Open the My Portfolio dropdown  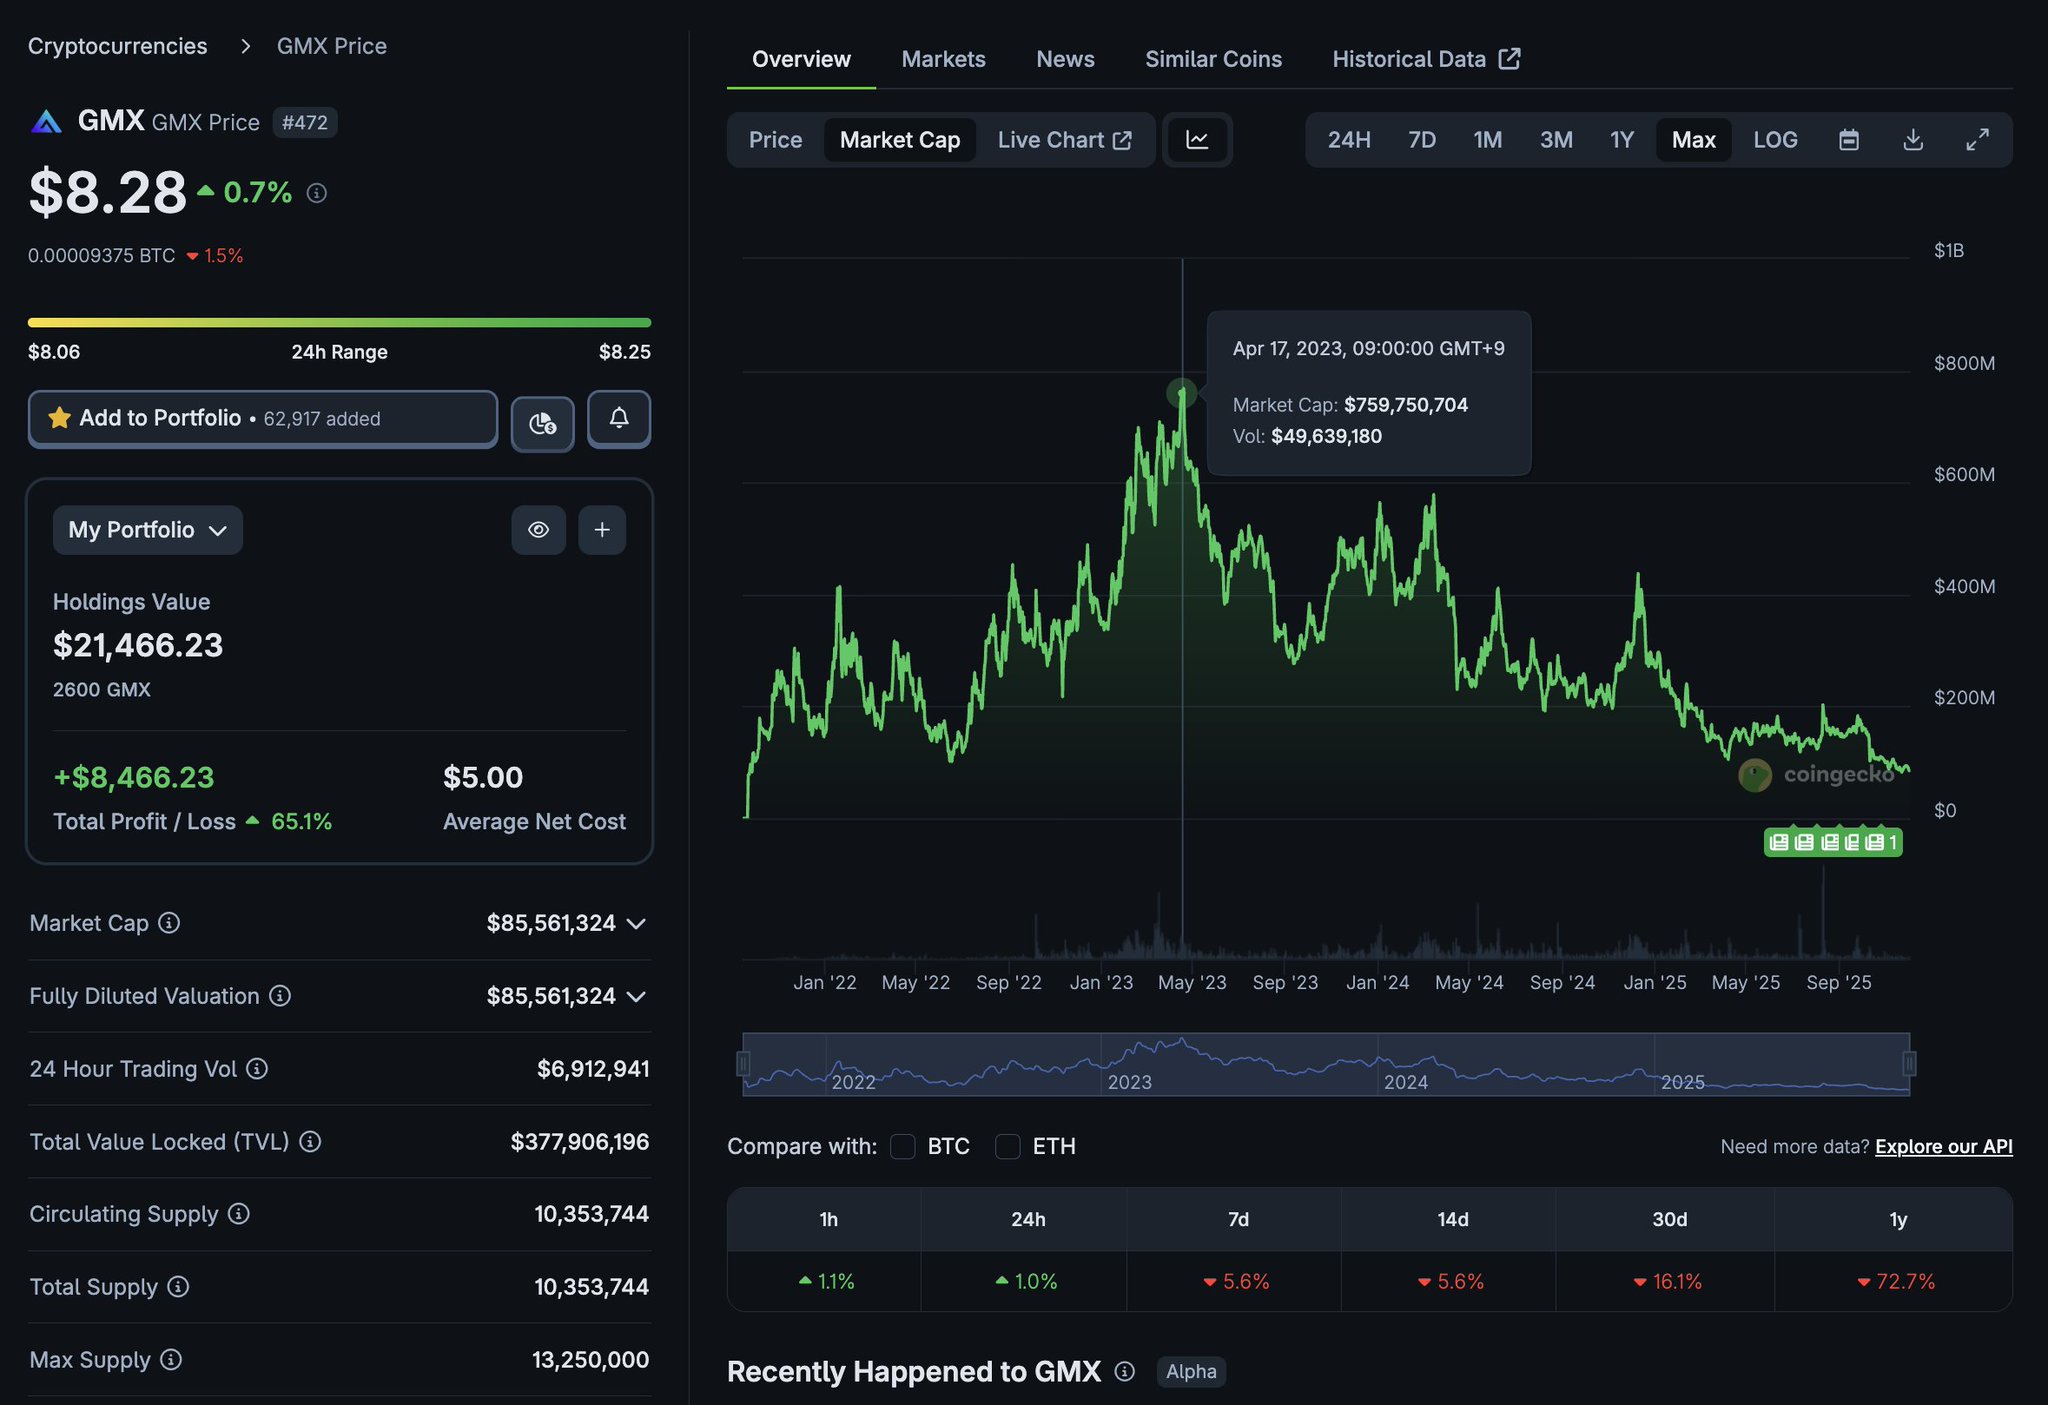click(x=148, y=530)
